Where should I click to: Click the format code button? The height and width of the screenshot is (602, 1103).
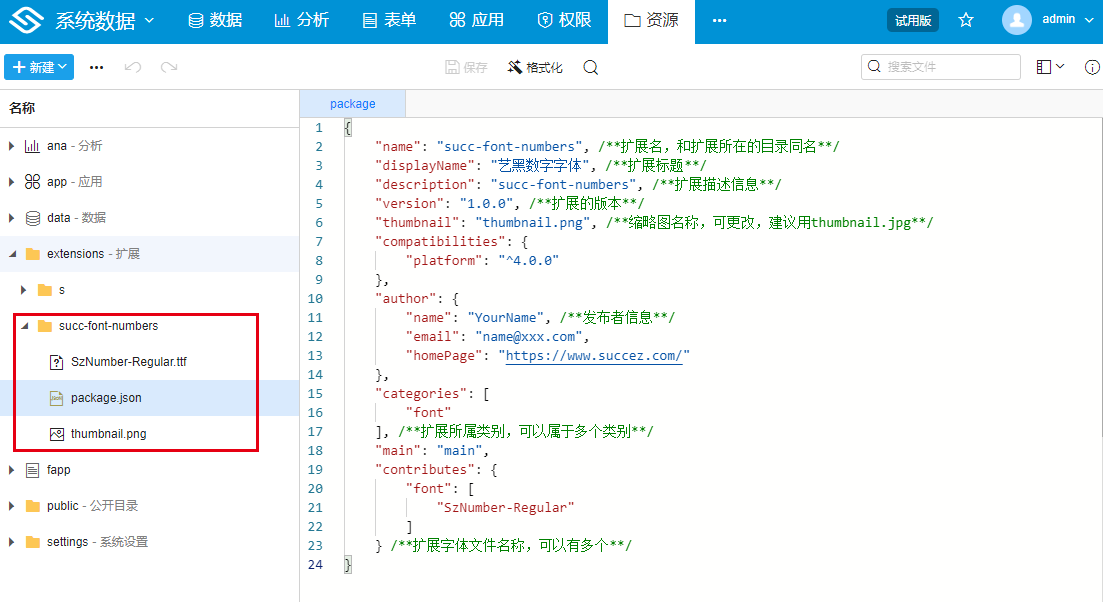coord(535,67)
